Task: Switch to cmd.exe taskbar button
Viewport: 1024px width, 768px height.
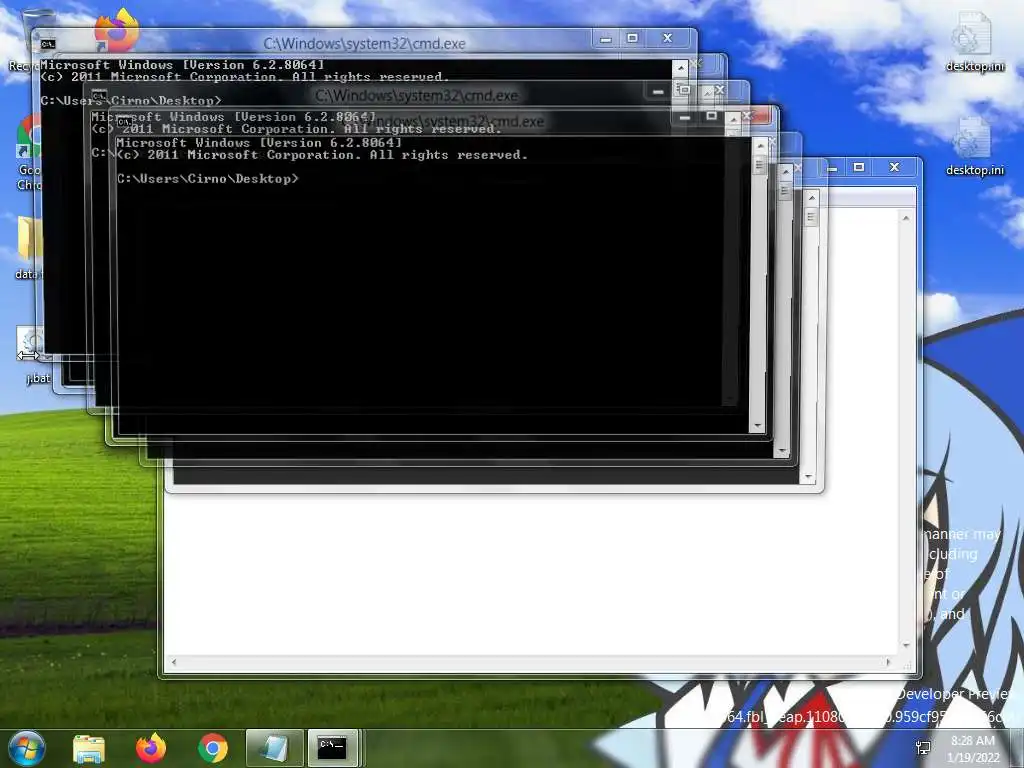Action: pyautogui.click(x=333, y=748)
